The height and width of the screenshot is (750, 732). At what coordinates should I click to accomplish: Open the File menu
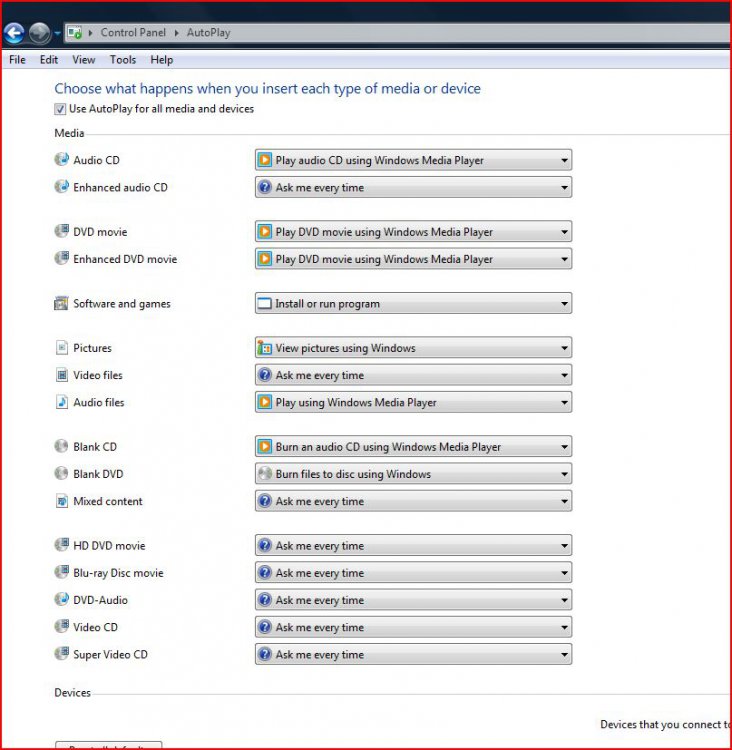click(x=17, y=60)
